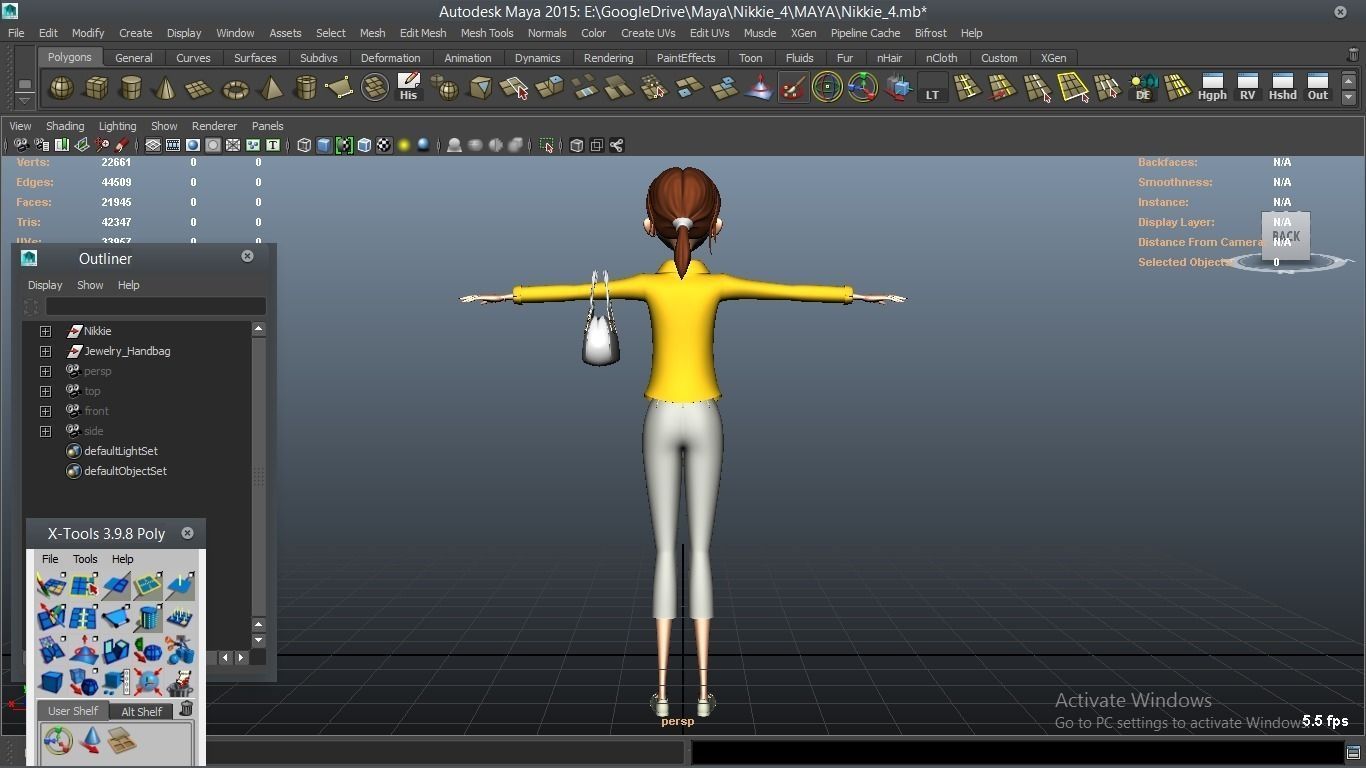The width and height of the screenshot is (1366, 768).
Task: Toggle film gate in viewport toolbar
Action: click(x=173, y=145)
